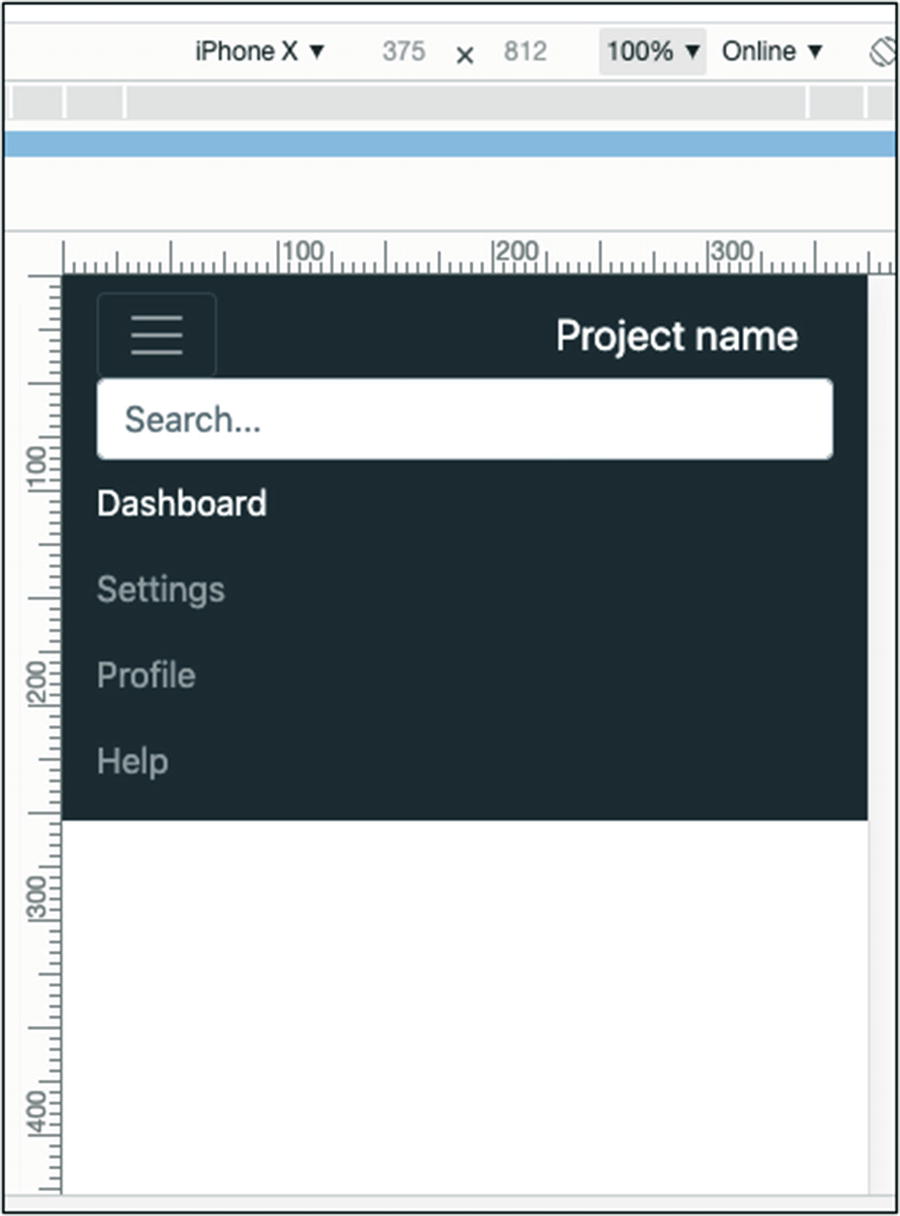The width and height of the screenshot is (900, 1216).
Task: Select the Profile nav link
Action: pyautogui.click(x=146, y=675)
